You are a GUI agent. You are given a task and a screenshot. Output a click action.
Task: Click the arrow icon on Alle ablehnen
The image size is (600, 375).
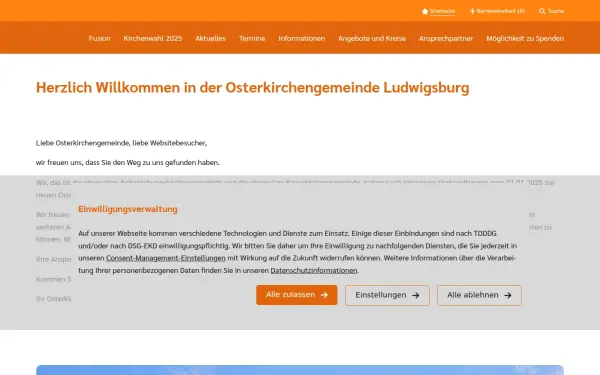[x=508, y=295]
